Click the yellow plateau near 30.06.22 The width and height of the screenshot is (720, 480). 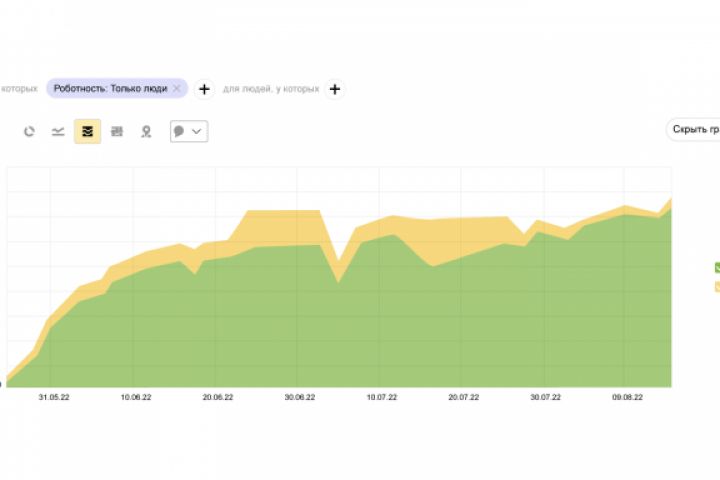(283, 226)
